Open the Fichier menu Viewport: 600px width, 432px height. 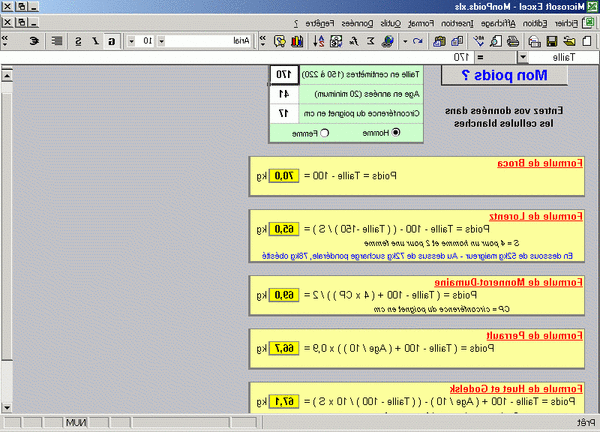tap(566, 23)
